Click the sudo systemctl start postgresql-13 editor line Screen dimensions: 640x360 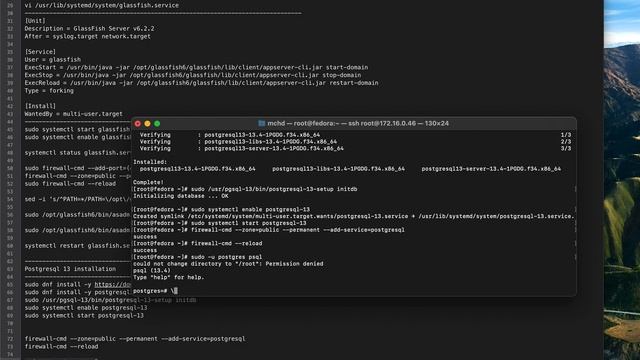click(84, 316)
